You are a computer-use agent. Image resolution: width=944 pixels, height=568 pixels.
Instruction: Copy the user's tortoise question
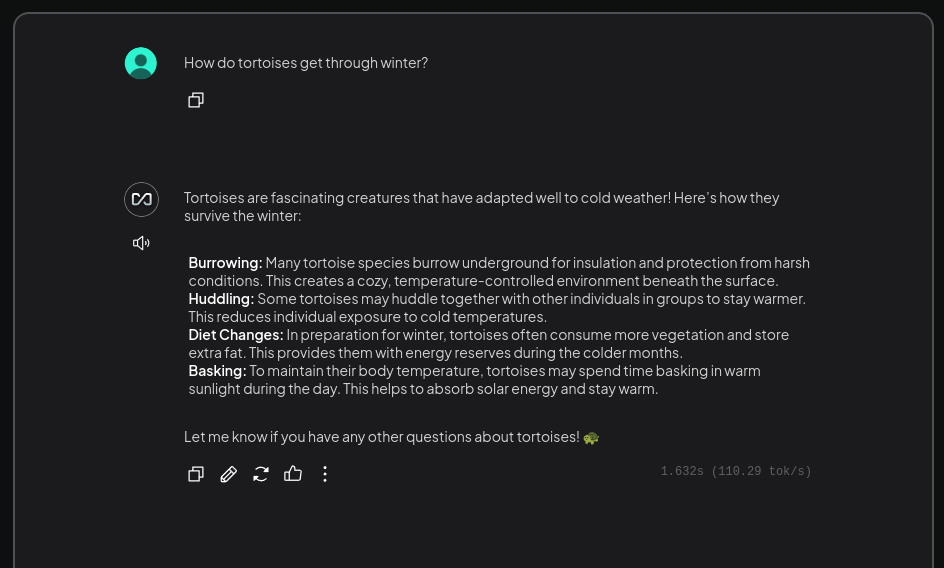pos(196,100)
